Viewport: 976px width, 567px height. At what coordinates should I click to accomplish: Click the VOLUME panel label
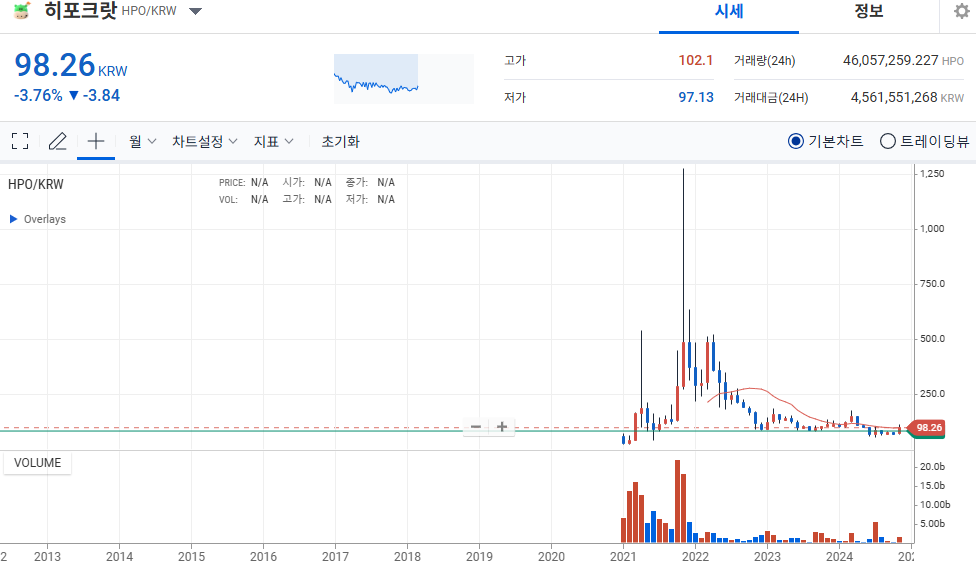37,463
